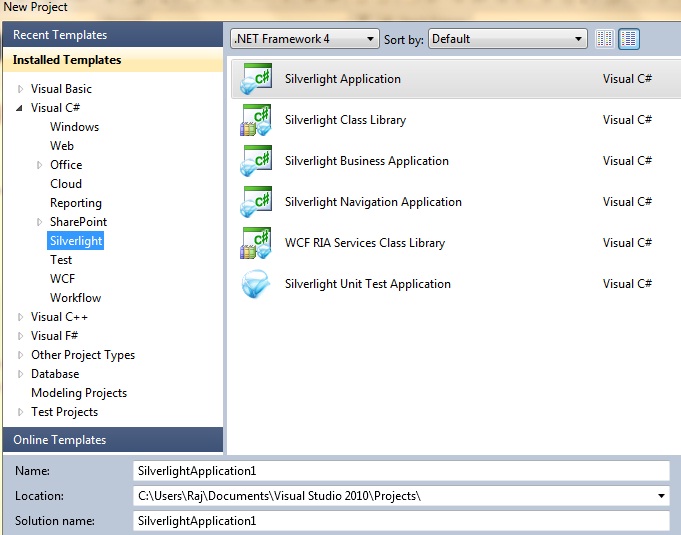
Task: Pick the Silverlight Navigation Application icon
Action: pos(256,202)
